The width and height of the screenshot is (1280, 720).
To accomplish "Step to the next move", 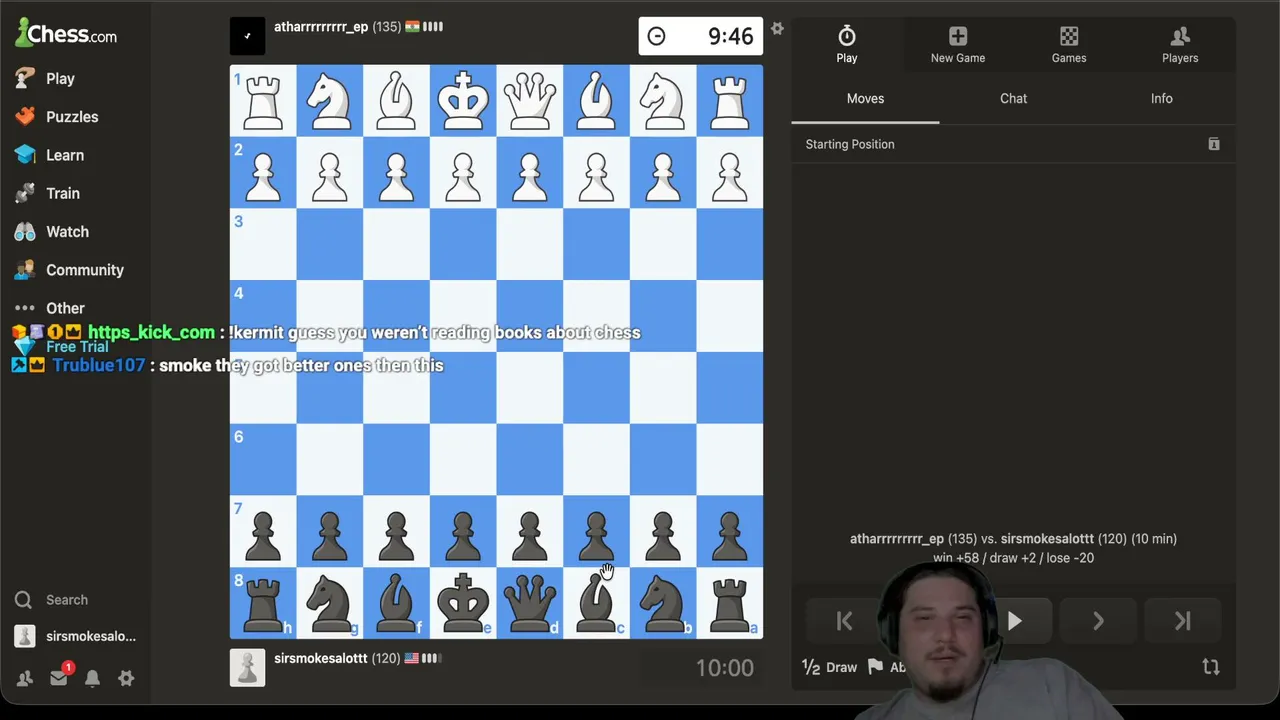I will (x=1098, y=621).
